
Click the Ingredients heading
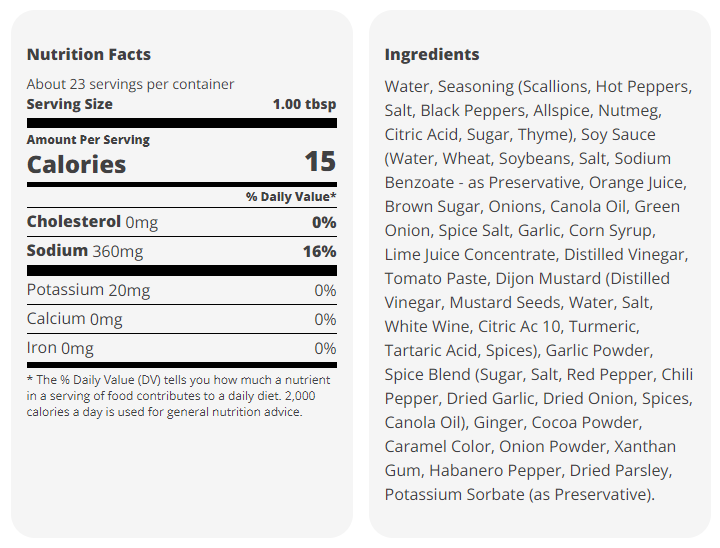tap(432, 54)
